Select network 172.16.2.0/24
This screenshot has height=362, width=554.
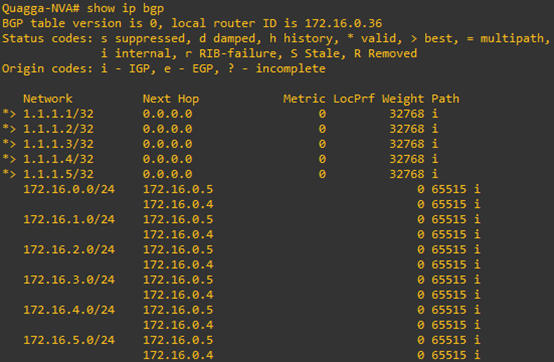pos(69,250)
